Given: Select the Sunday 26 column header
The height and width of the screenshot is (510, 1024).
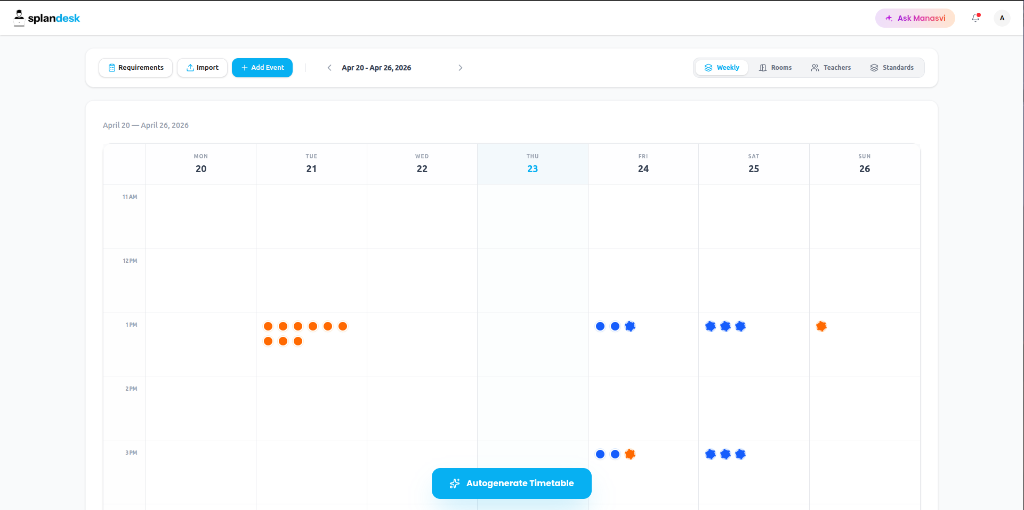Looking at the screenshot, I should (865, 164).
